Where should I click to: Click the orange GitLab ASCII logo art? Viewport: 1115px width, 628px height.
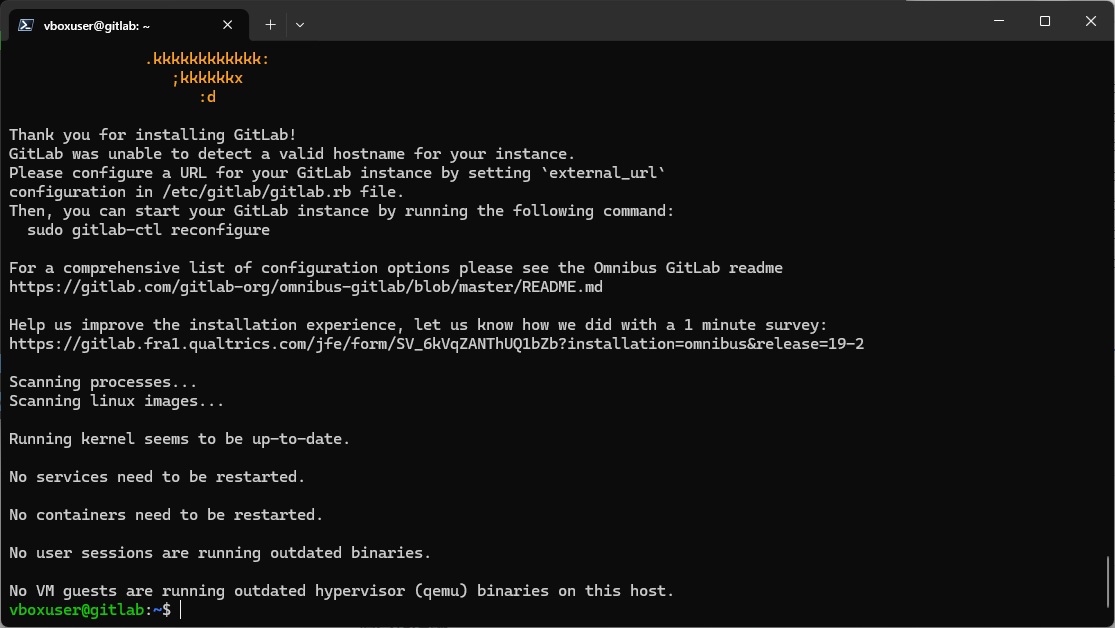[207, 78]
